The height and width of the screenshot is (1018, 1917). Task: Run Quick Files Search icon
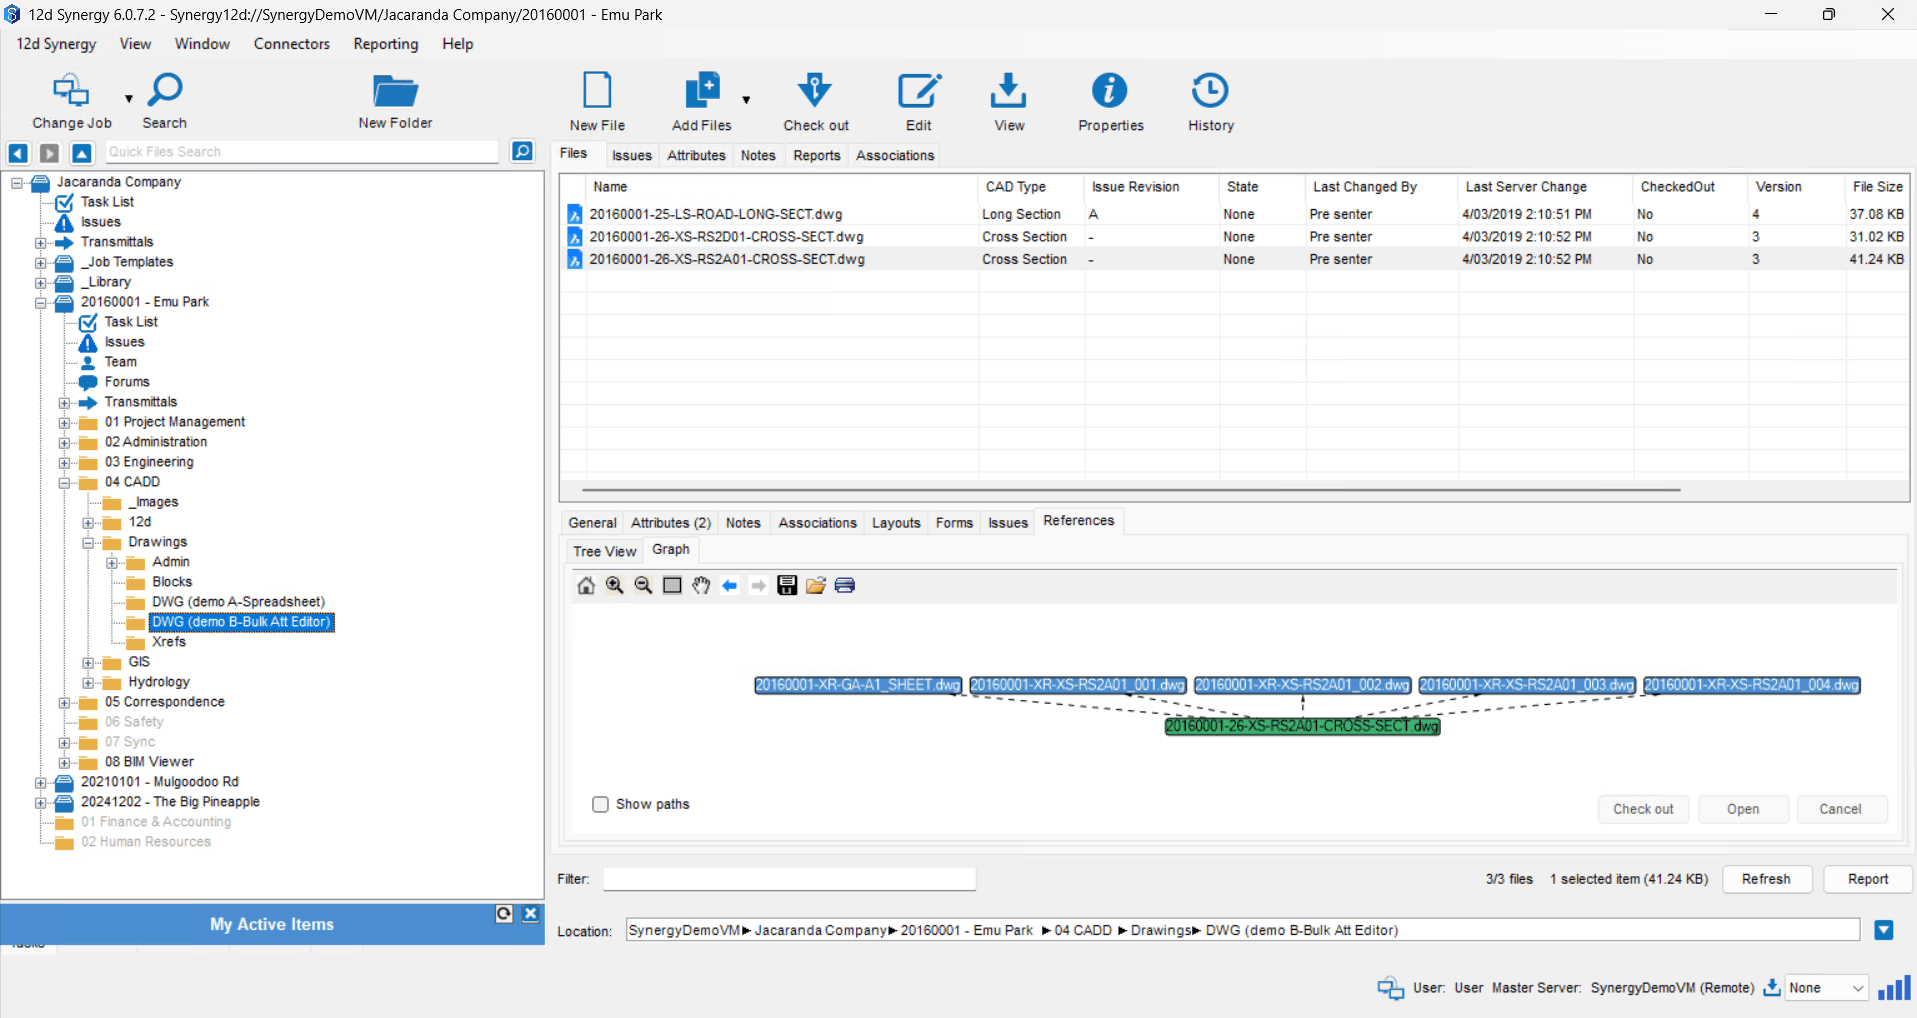point(522,151)
